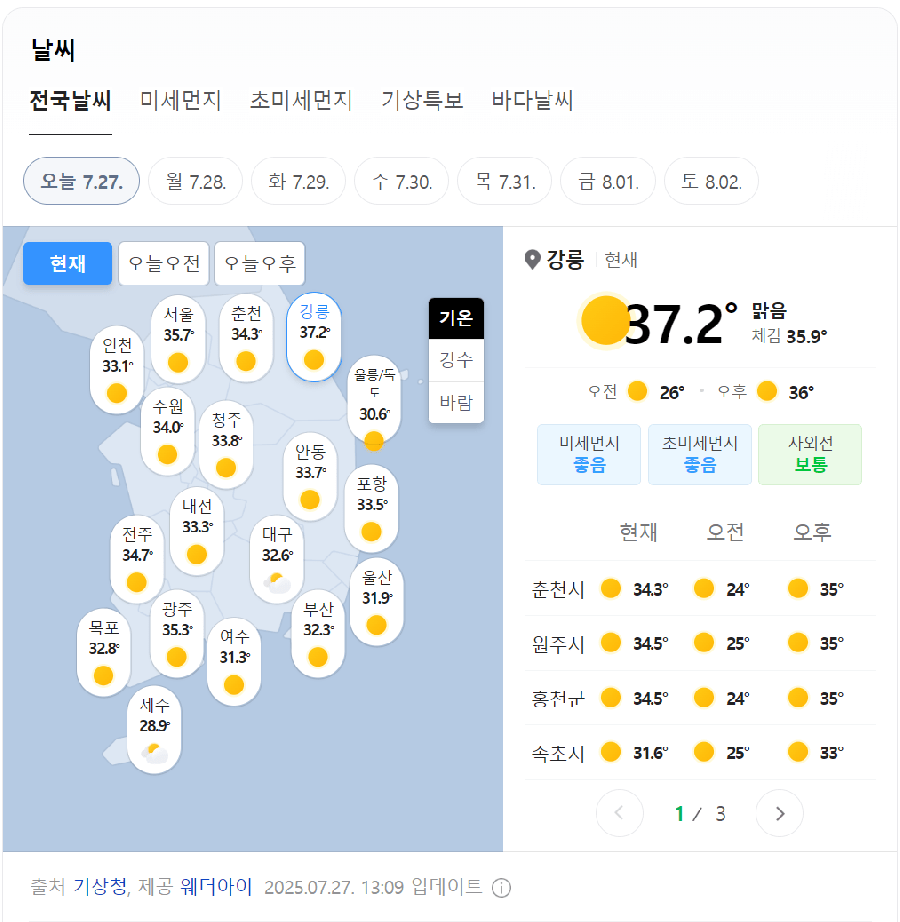The image size is (900, 922).
Task: Switch map to 오늘오전 view
Action: pos(164,263)
